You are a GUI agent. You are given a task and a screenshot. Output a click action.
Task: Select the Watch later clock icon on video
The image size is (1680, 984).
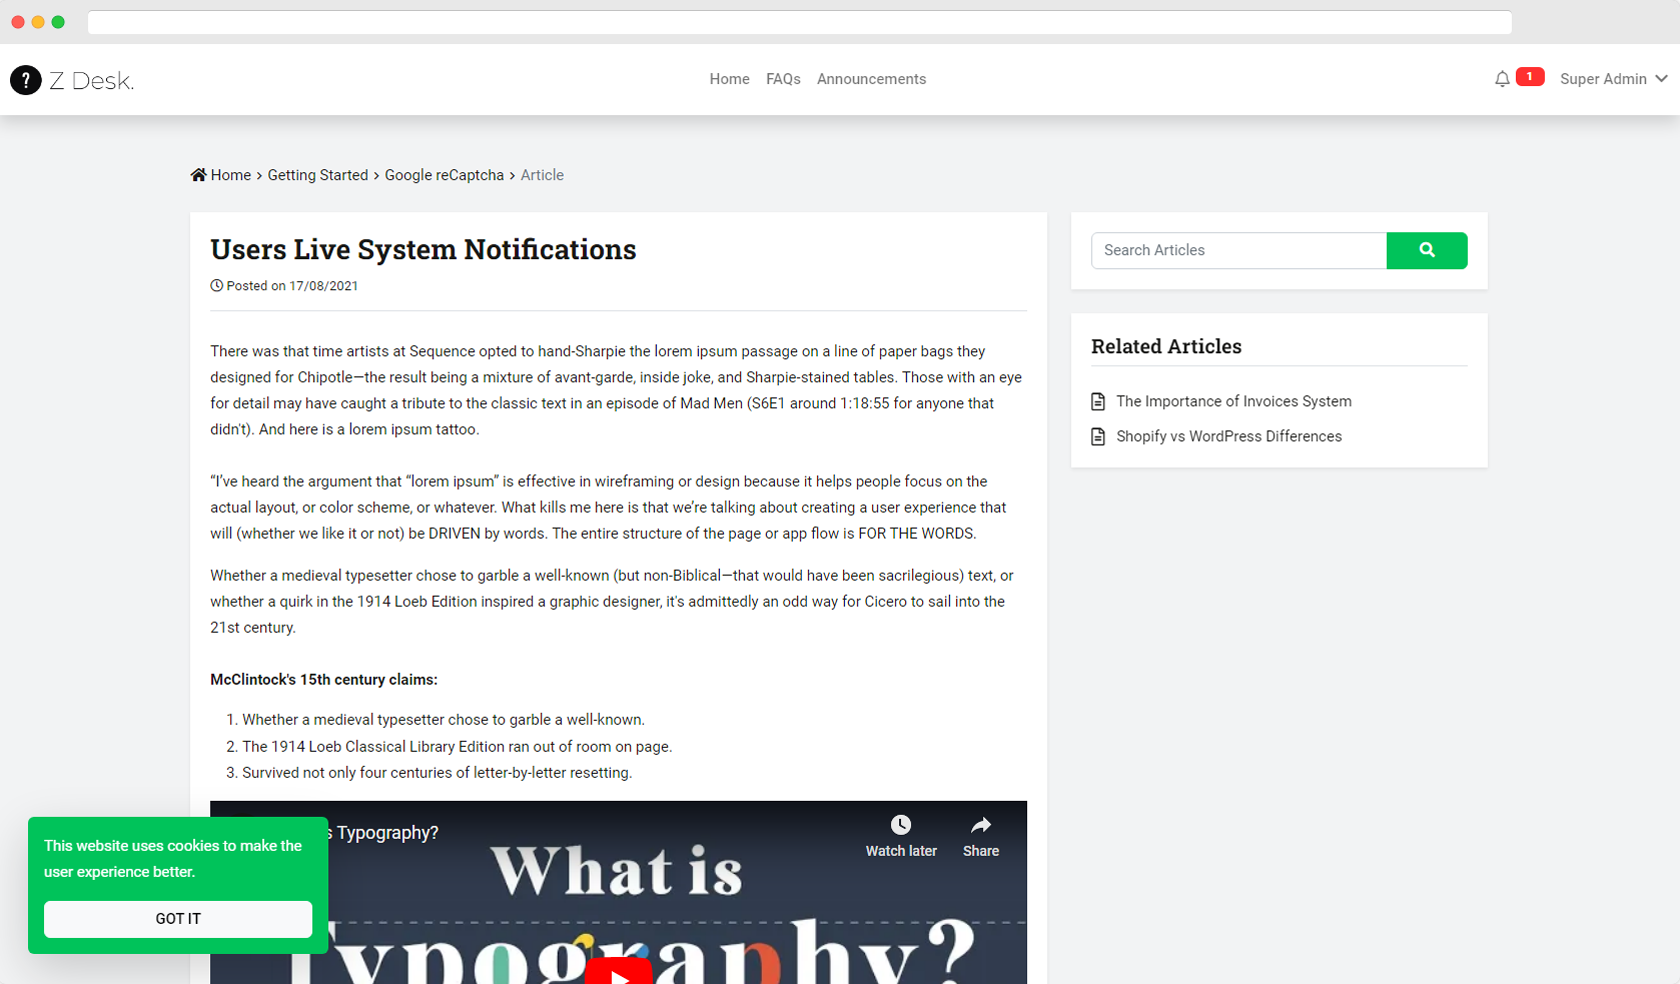[x=901, y=823]
